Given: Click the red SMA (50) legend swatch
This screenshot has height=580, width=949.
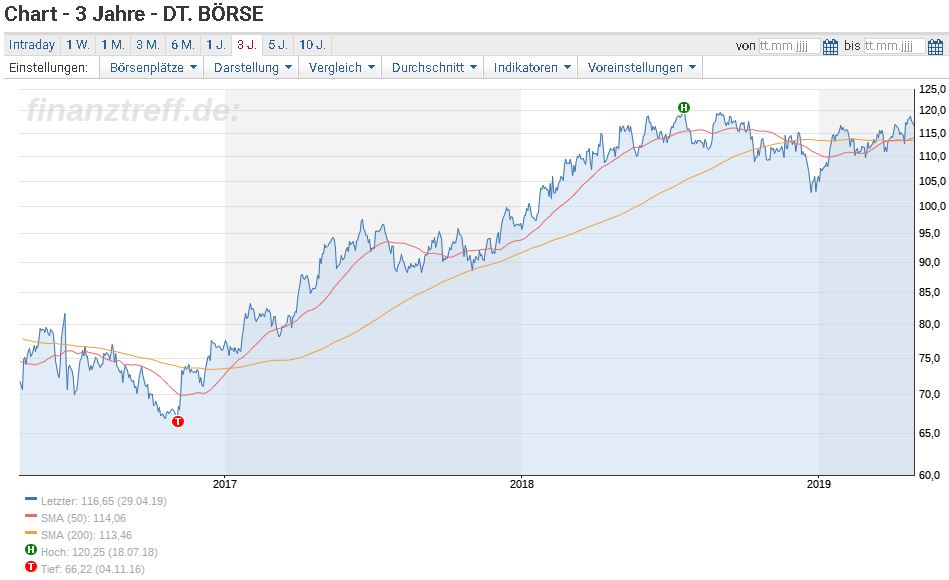Looking at the screenshot, I should (31, 516).
